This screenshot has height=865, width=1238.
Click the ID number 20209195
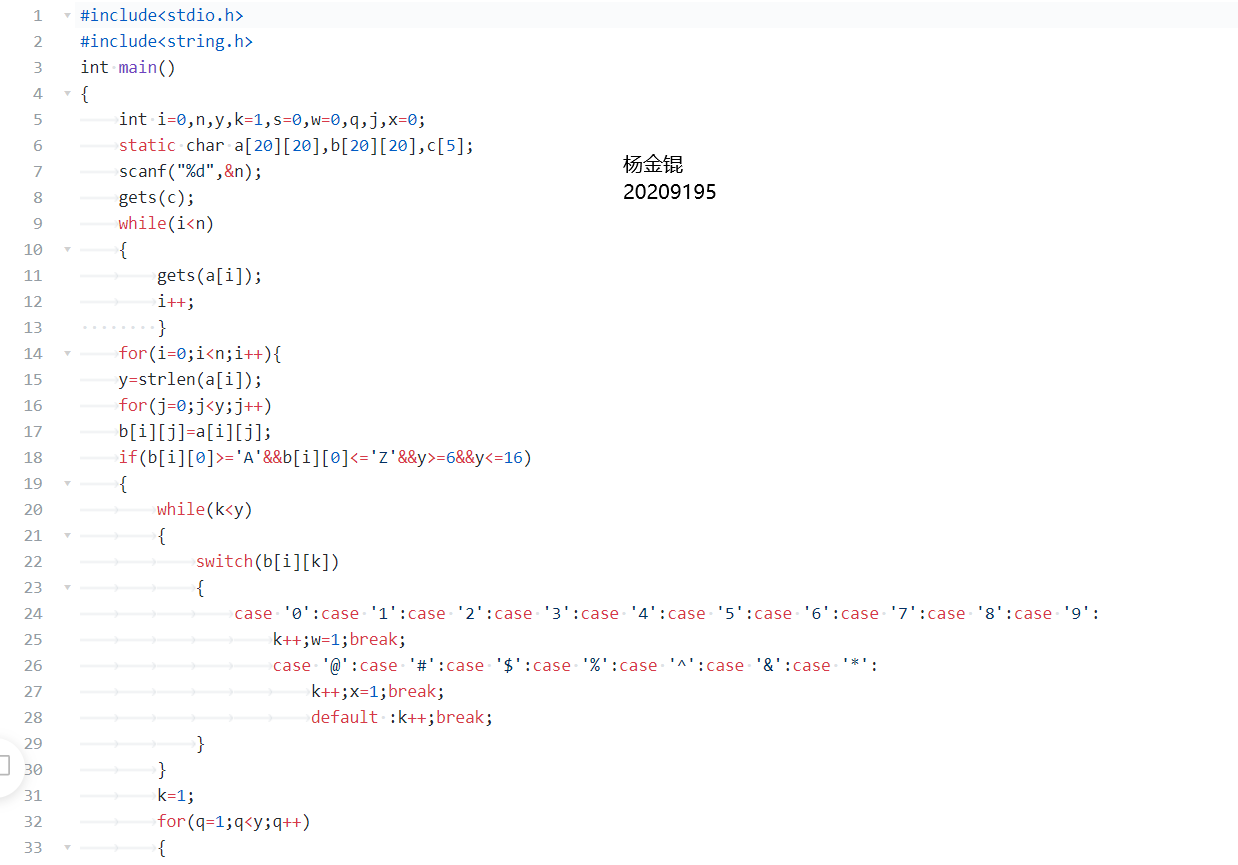click(x=669, y=192)
